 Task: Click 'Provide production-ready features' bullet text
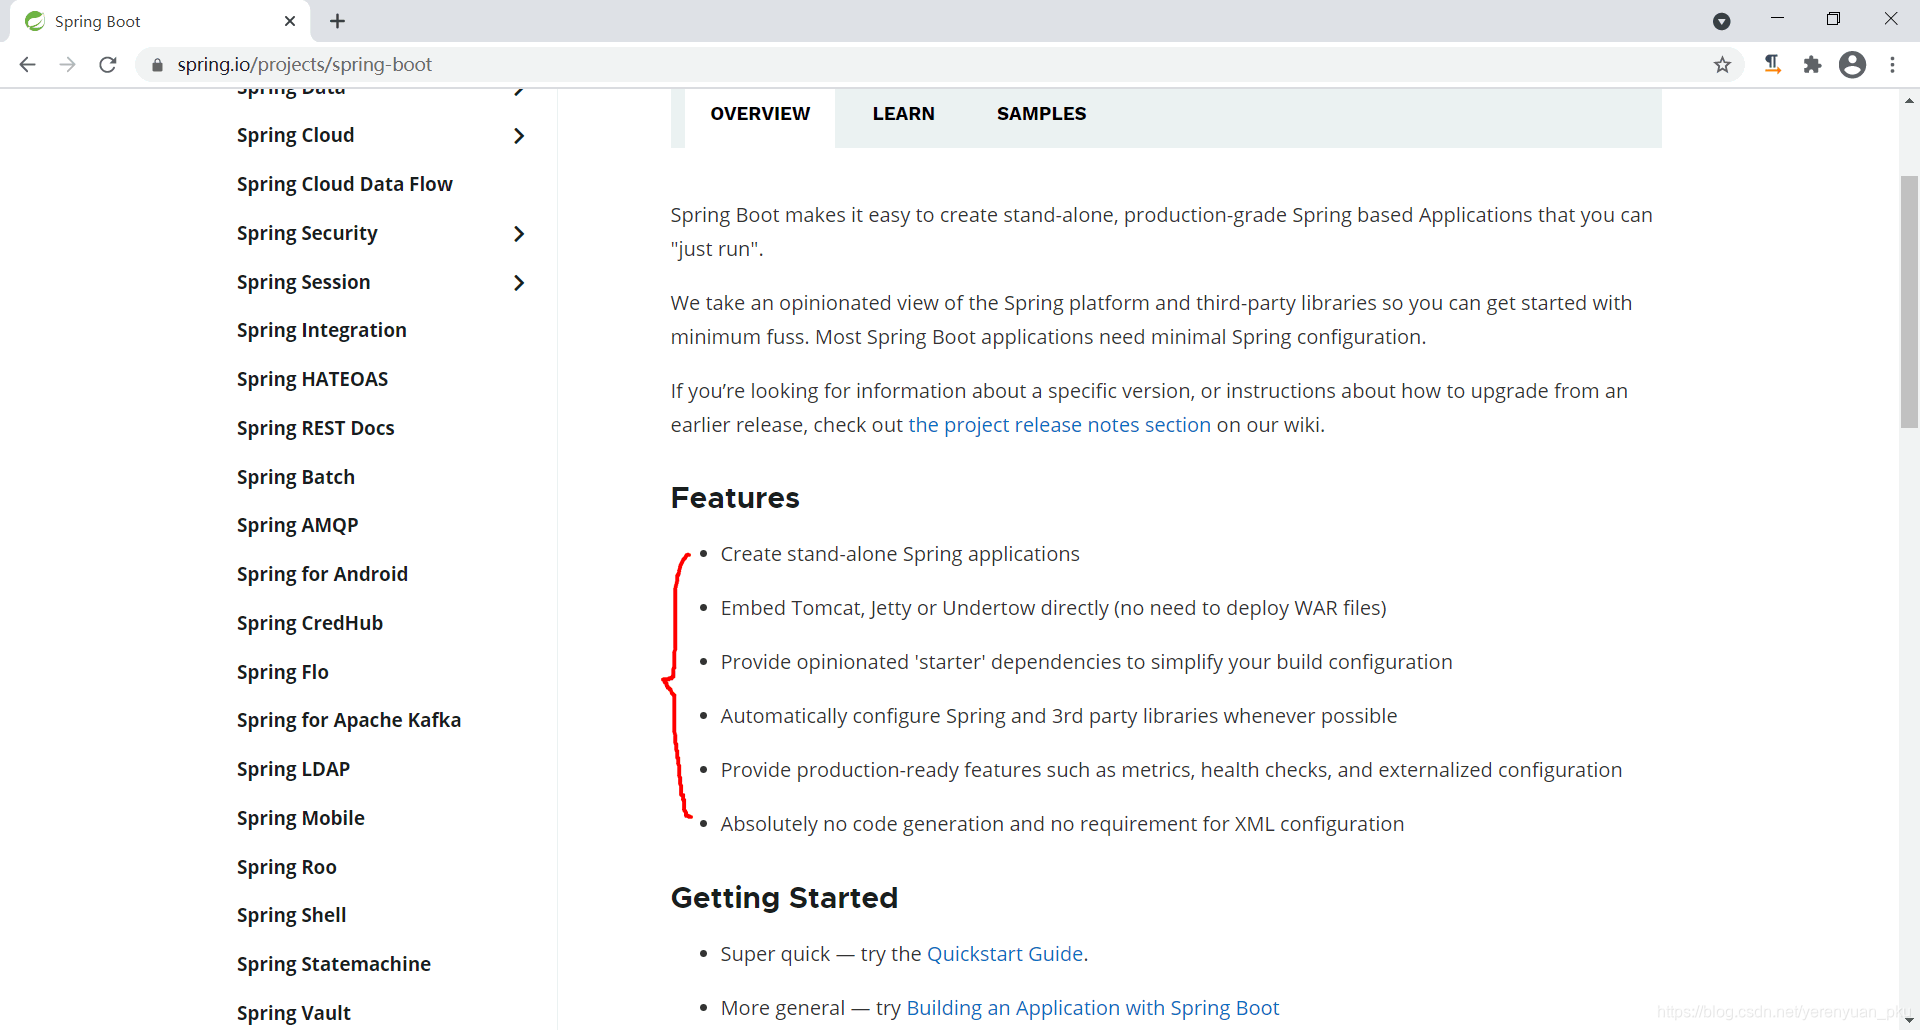pyautogui.click(x=1171, y=770)
